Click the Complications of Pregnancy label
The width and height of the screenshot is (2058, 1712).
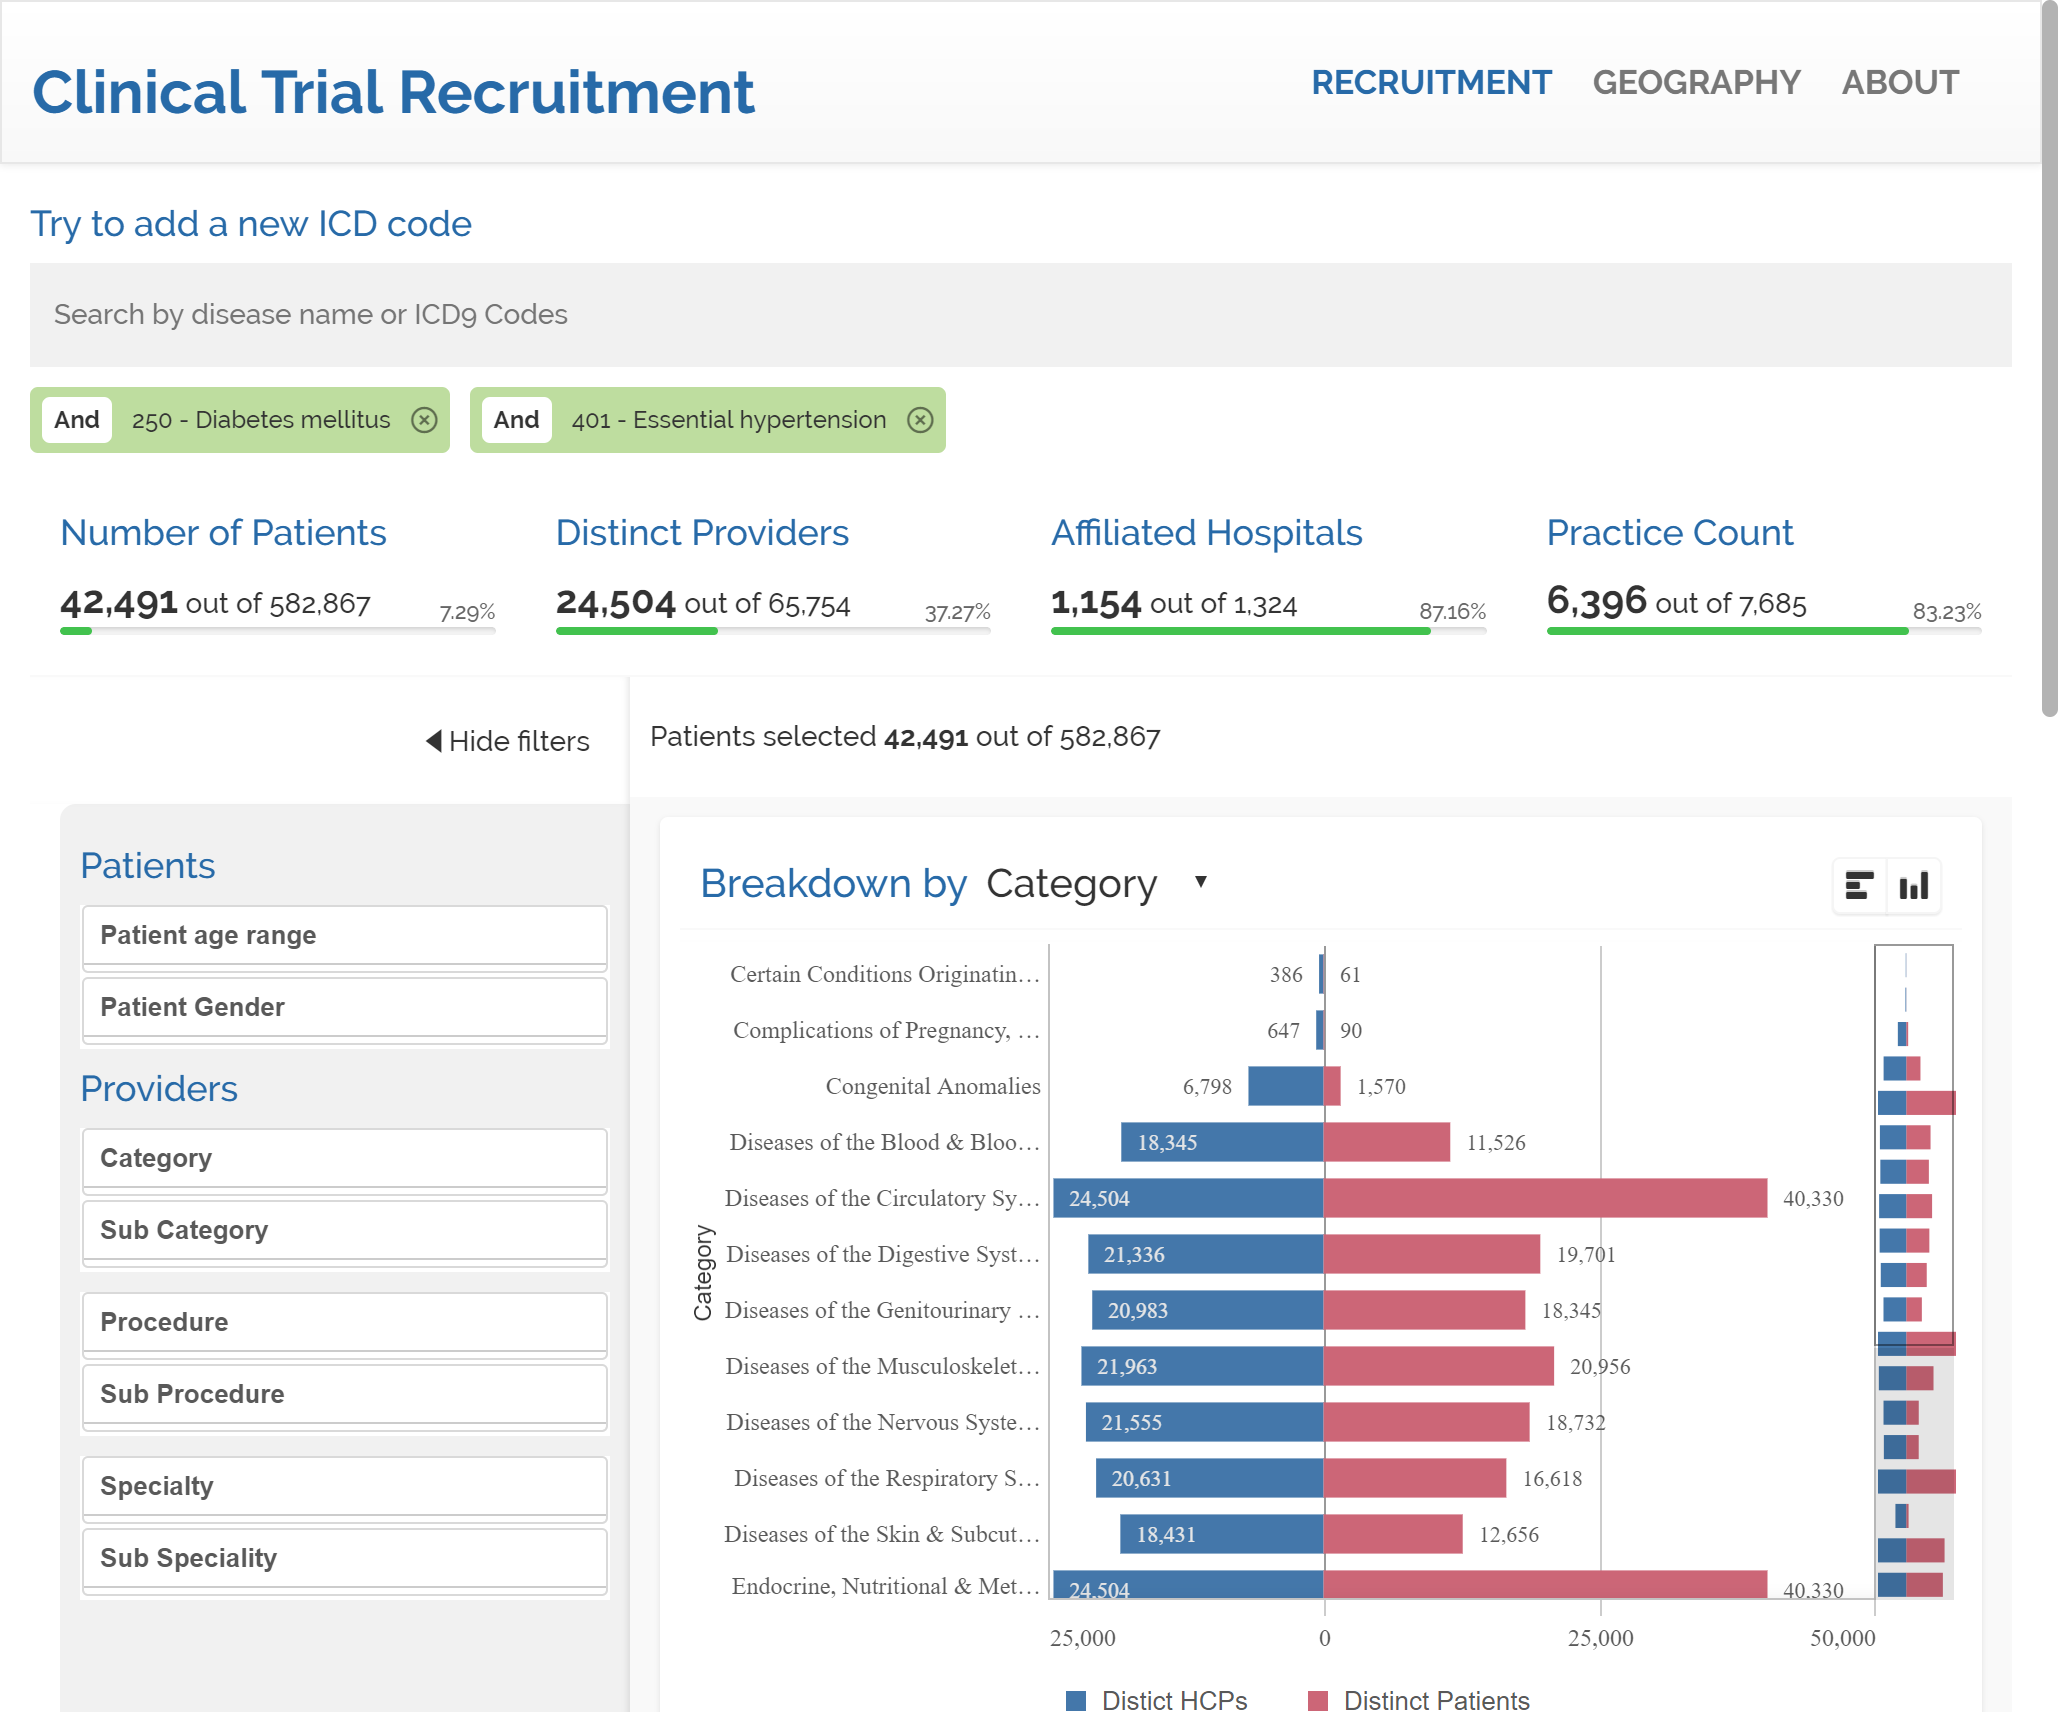[x=886, y=1030]
